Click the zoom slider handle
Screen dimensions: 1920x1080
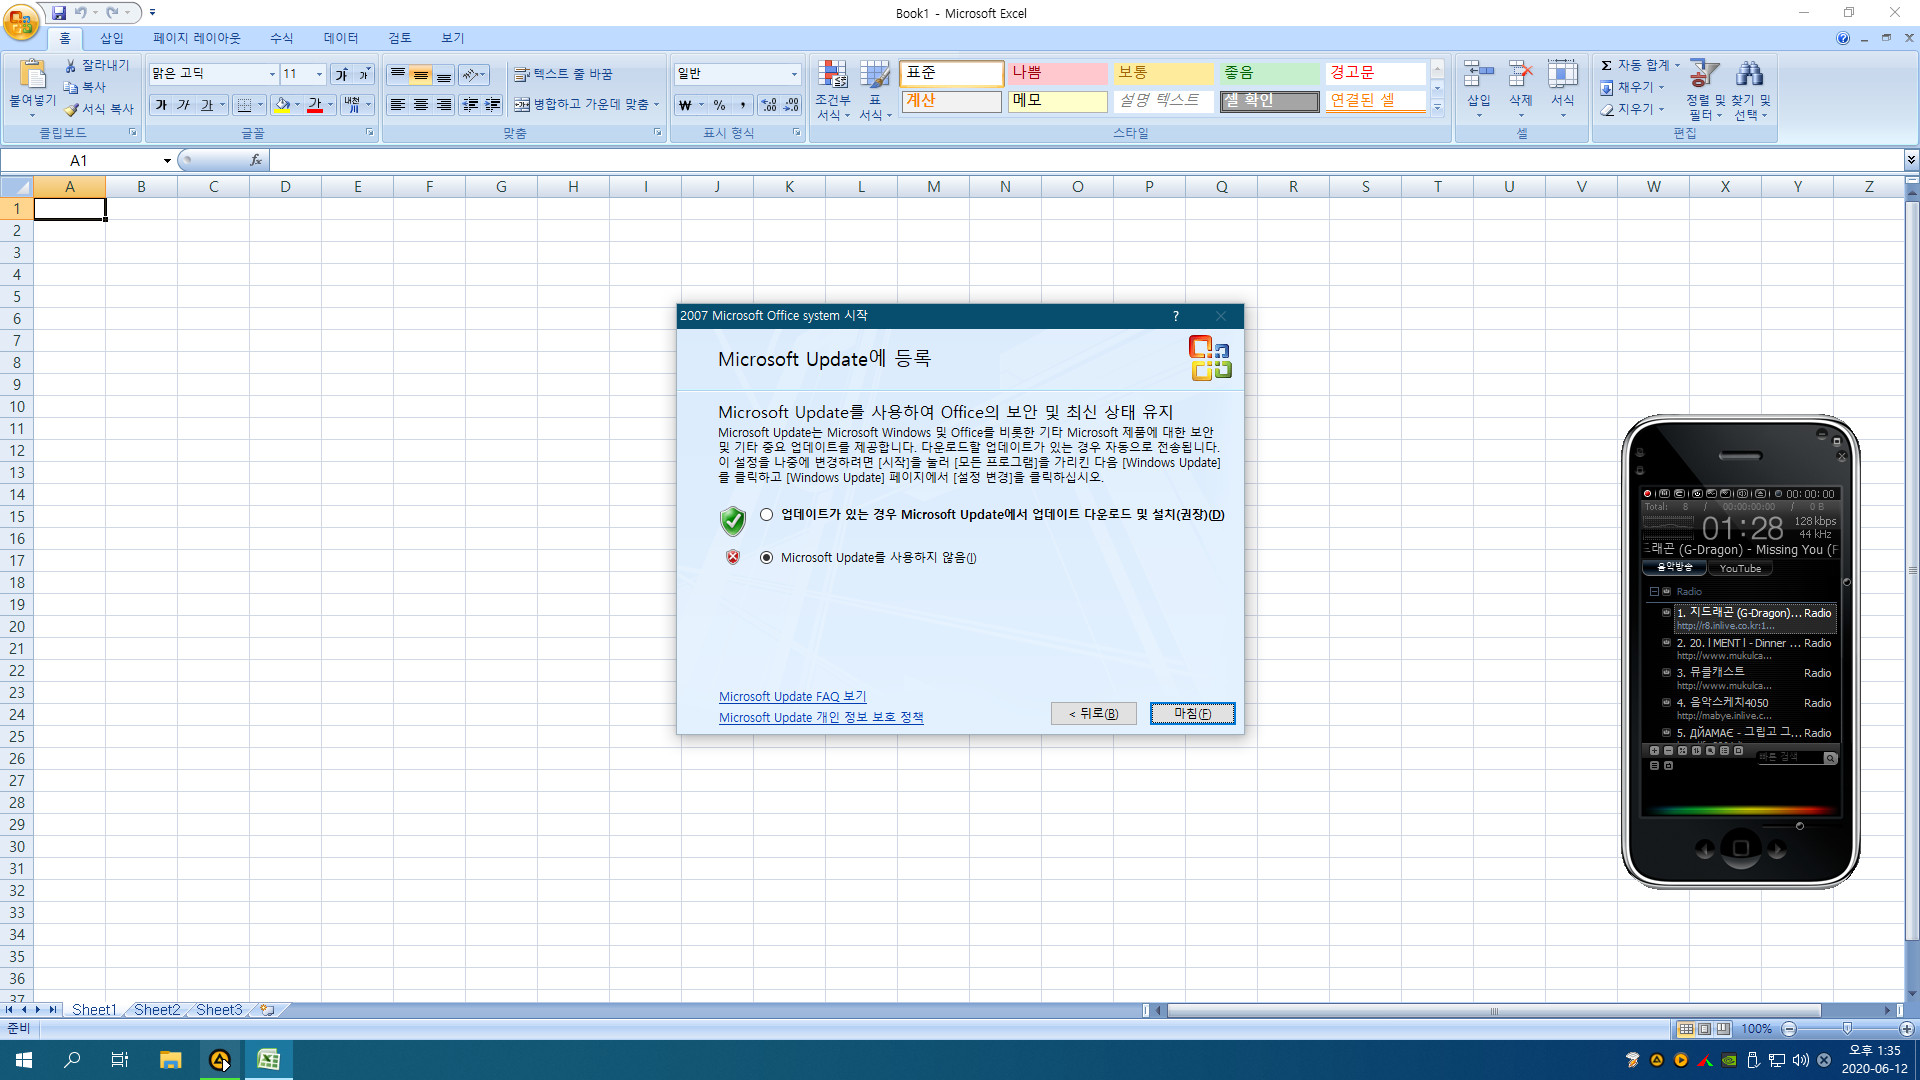click(1847, 1029)
